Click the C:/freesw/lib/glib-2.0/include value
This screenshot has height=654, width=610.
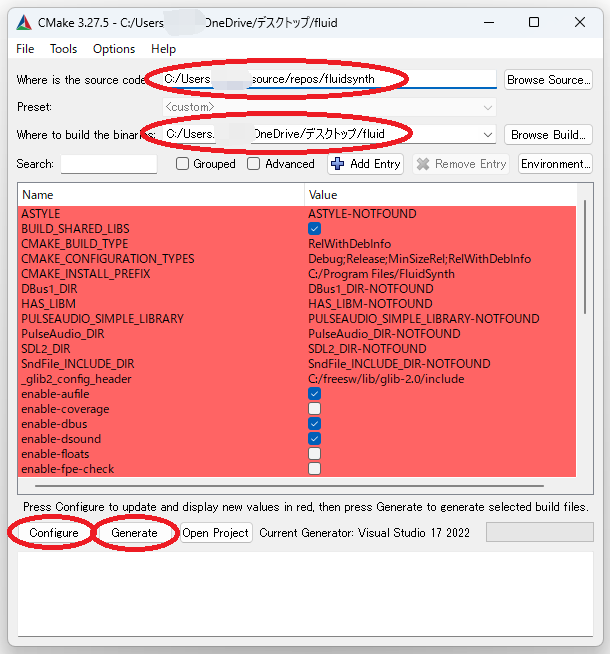click(386, 379)
